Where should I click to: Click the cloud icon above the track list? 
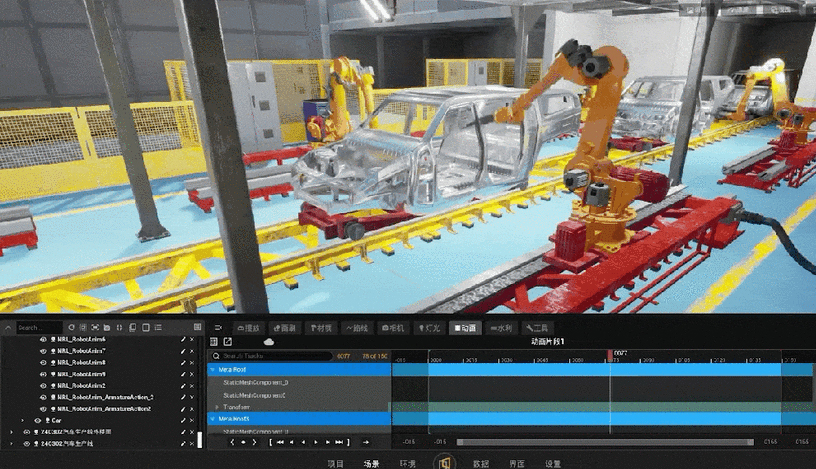pos(268,342)
